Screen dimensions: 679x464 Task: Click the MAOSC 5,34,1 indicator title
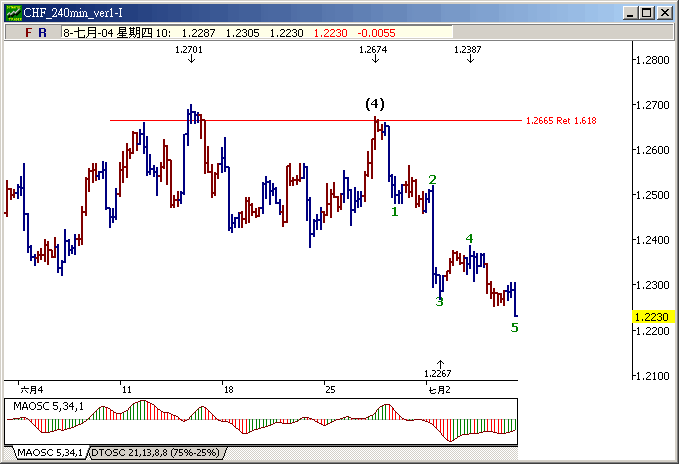pyautogui.click(x=48, y=406)
